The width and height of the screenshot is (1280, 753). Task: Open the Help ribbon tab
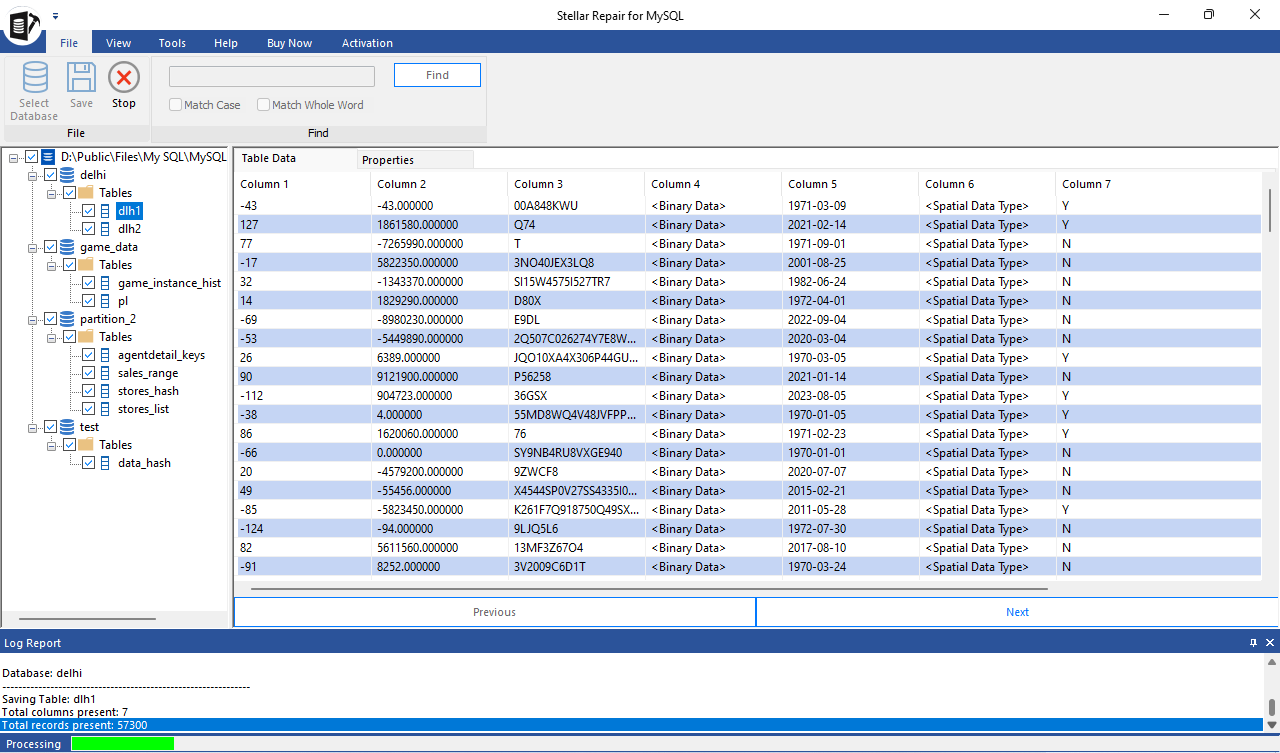226,43
